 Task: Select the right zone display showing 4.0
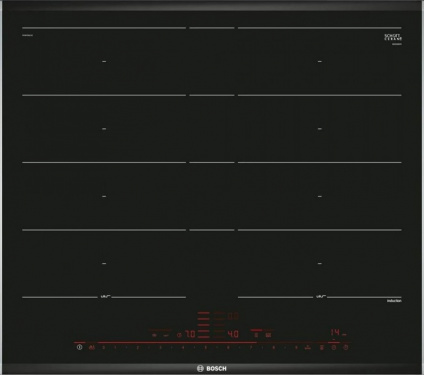click(233, 334)
